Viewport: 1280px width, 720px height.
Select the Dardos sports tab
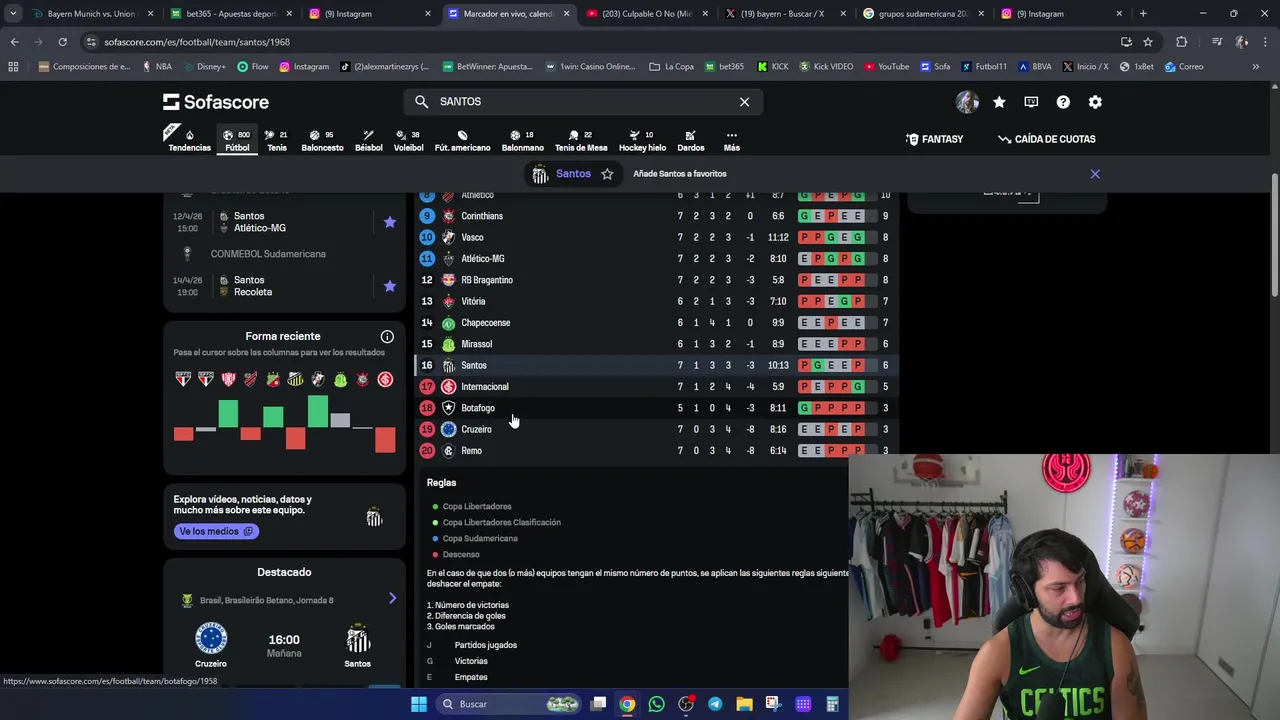(x=691, y=140)
